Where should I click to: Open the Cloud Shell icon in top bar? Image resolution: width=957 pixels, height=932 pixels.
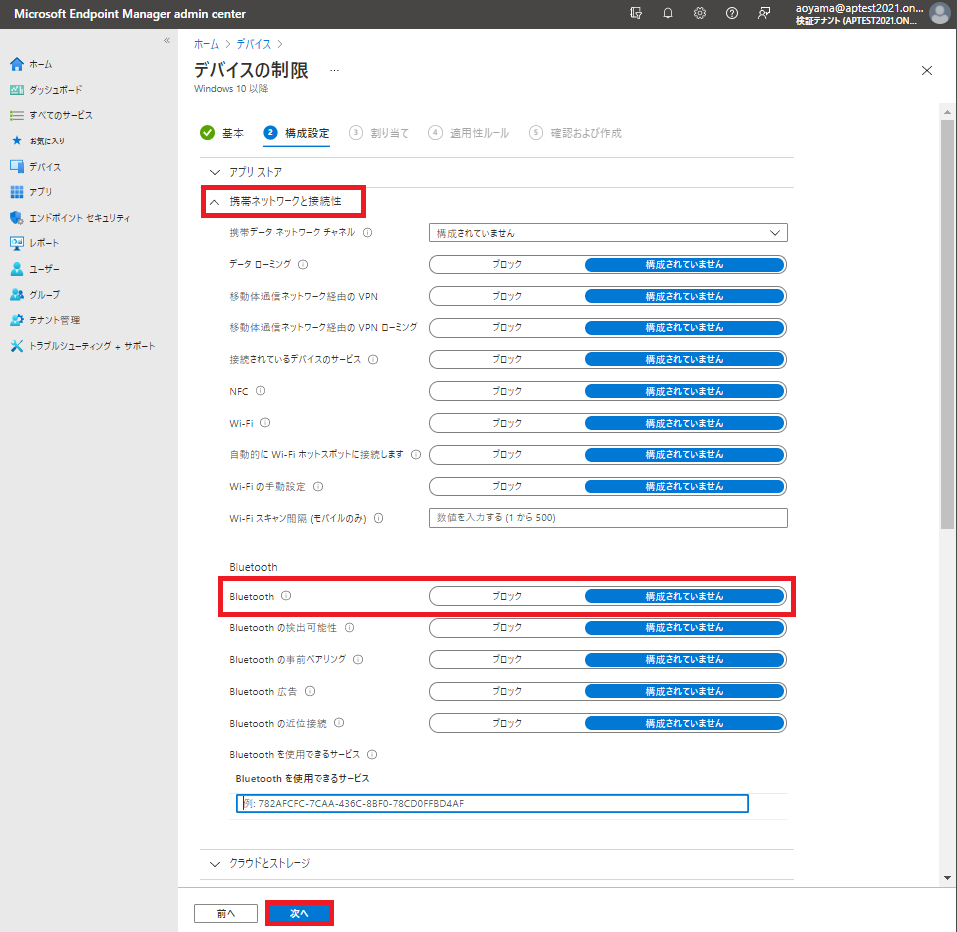click(x=636, y=13)
